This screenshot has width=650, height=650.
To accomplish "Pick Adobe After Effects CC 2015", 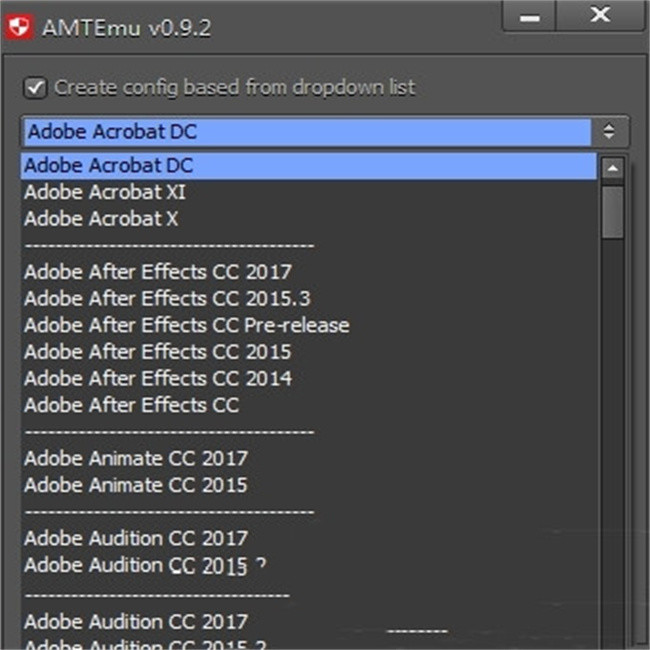I will (x=158, y=352).
